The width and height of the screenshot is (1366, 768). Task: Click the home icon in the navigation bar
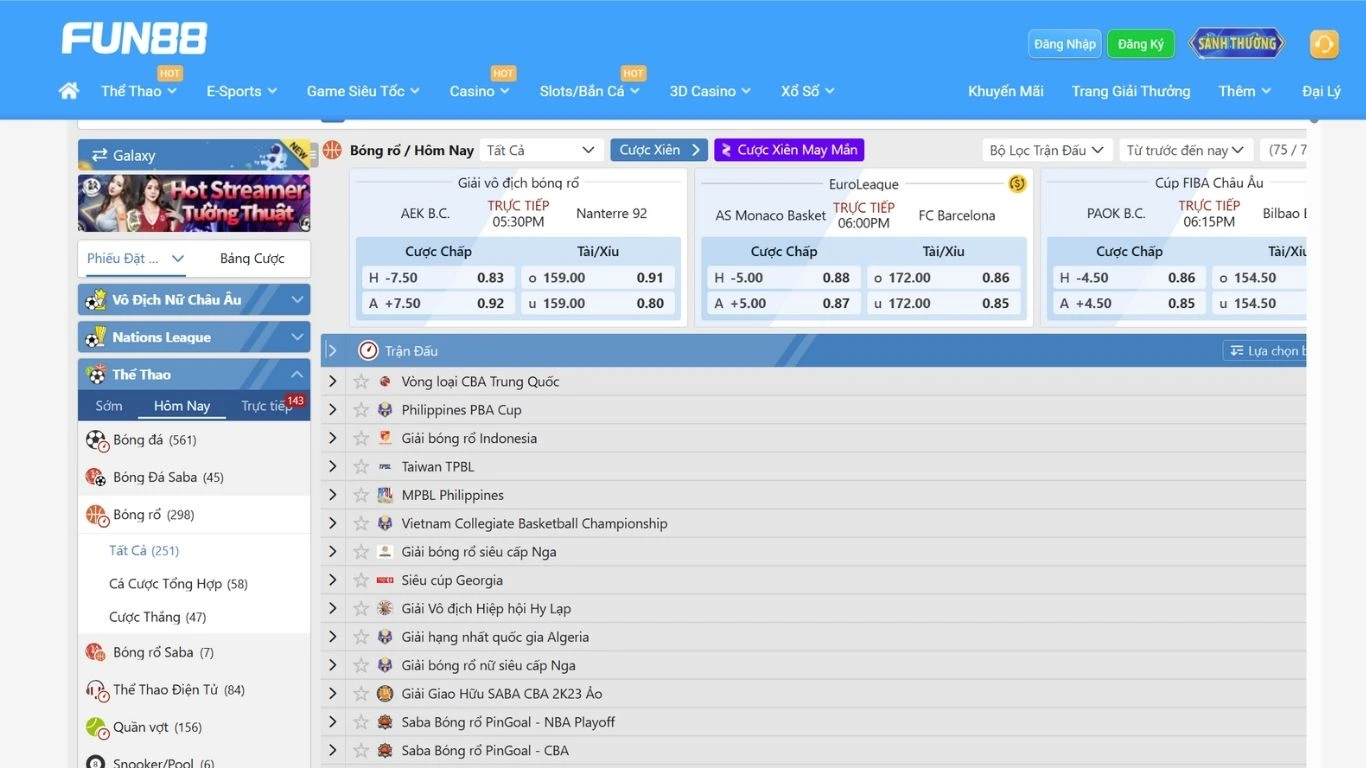[68, 90]
